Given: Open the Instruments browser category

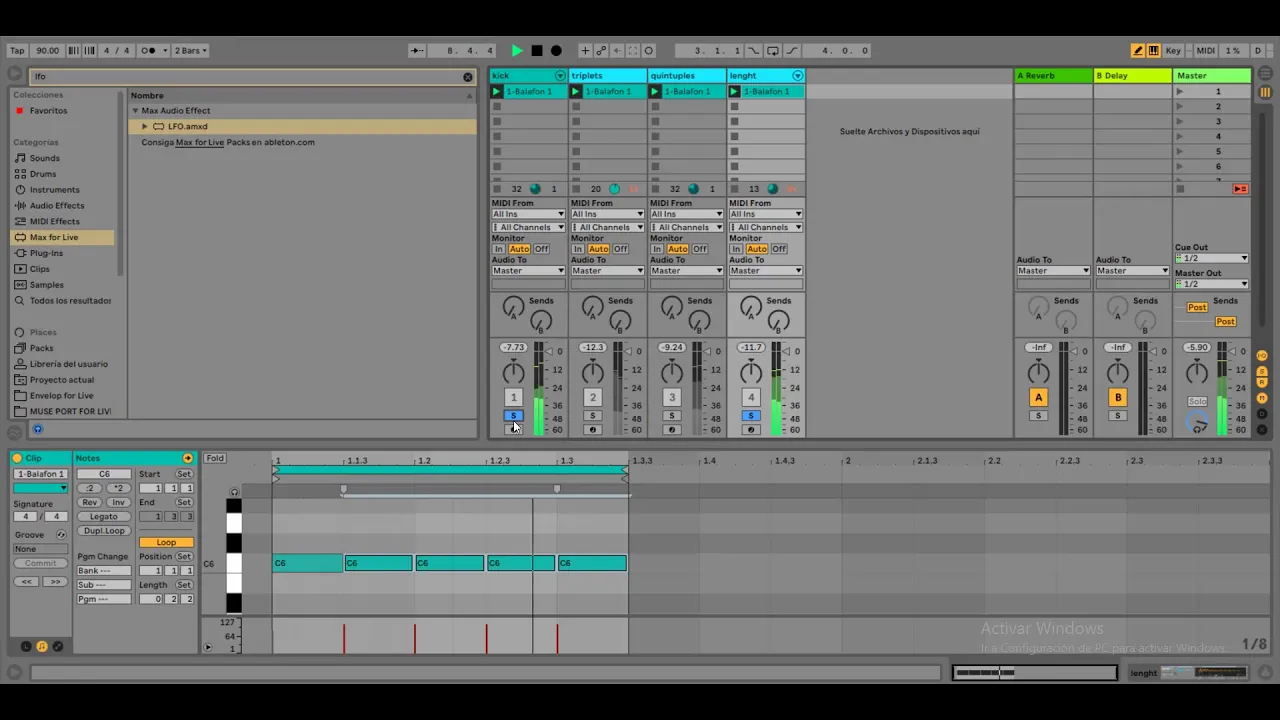Looking at the screenshot, I should (54, 190).
